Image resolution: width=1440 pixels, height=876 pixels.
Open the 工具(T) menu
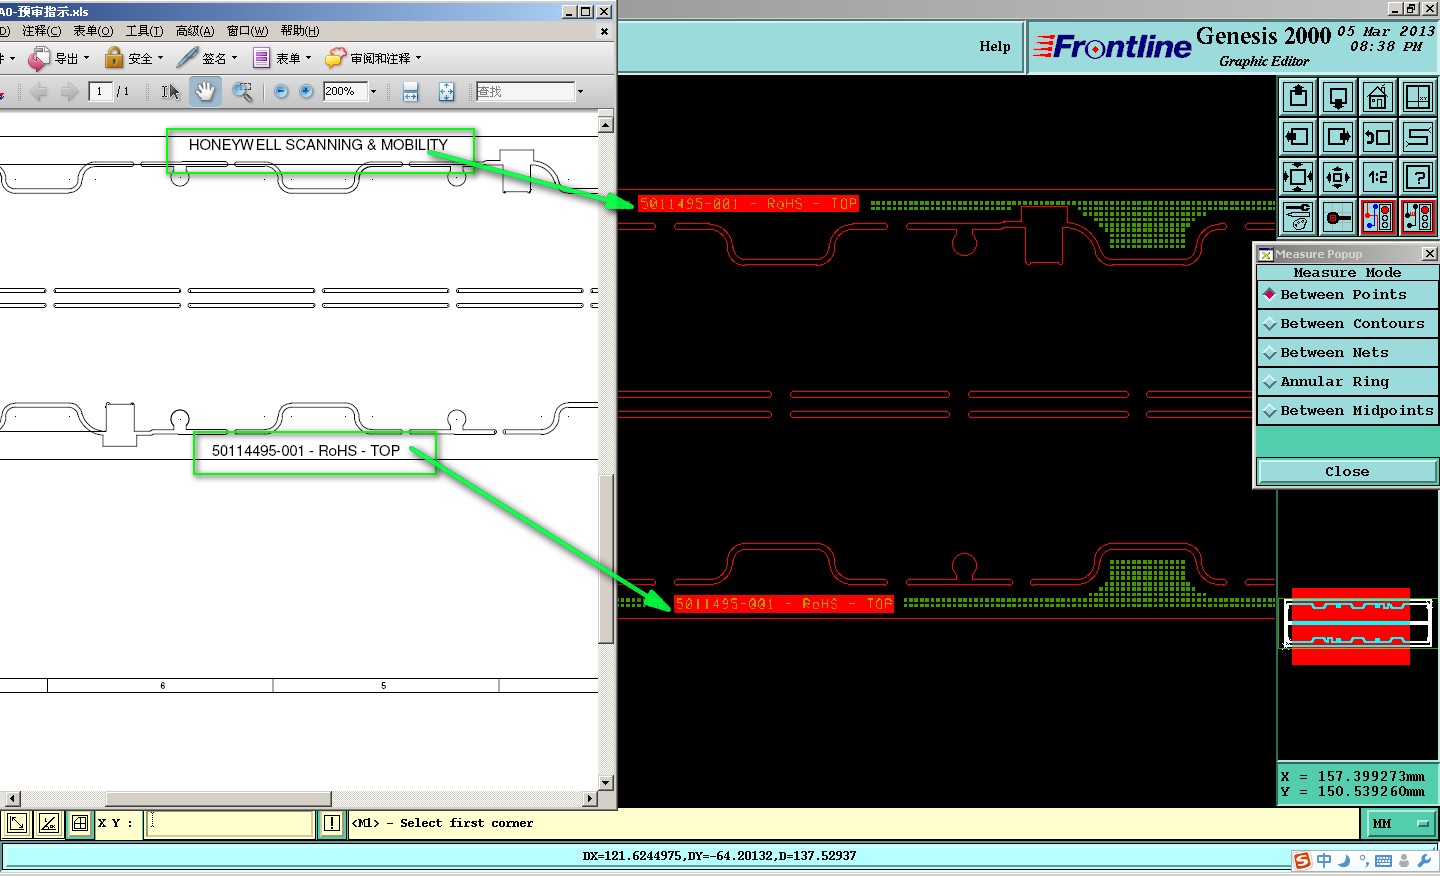(144, 31)
